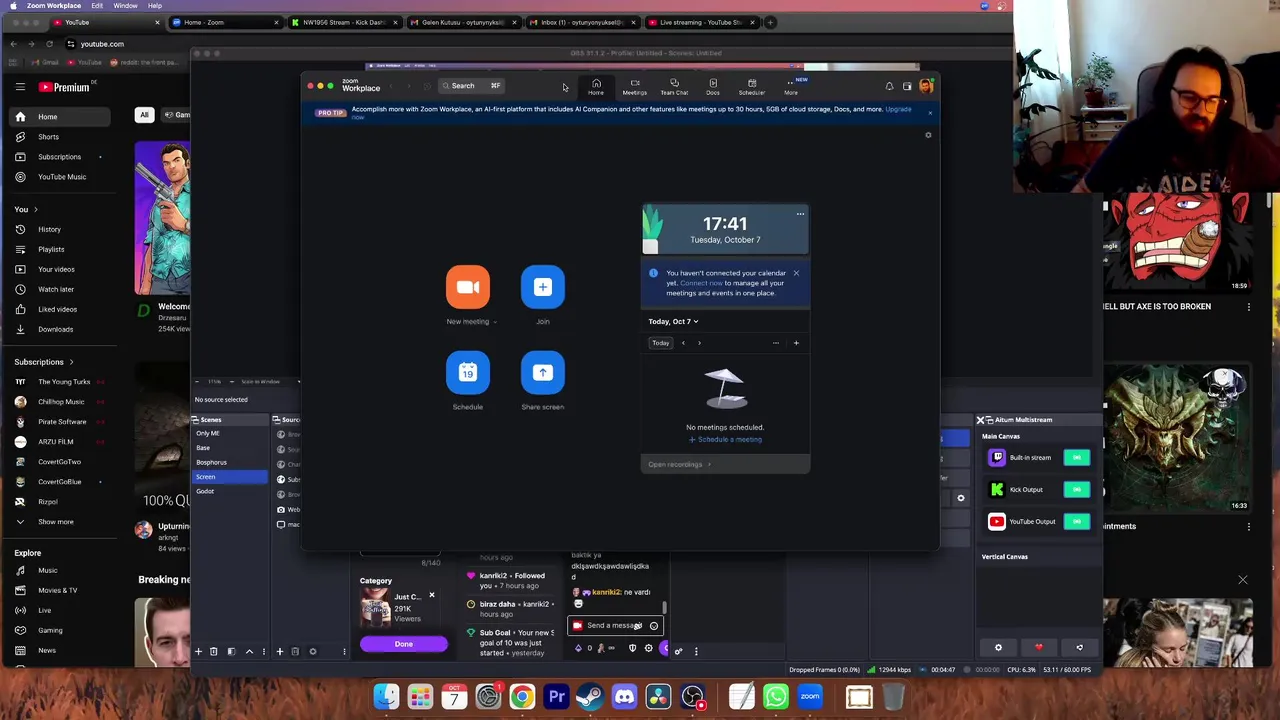Add a new source in OBS
1280x720 pixels.
point(280,652)
